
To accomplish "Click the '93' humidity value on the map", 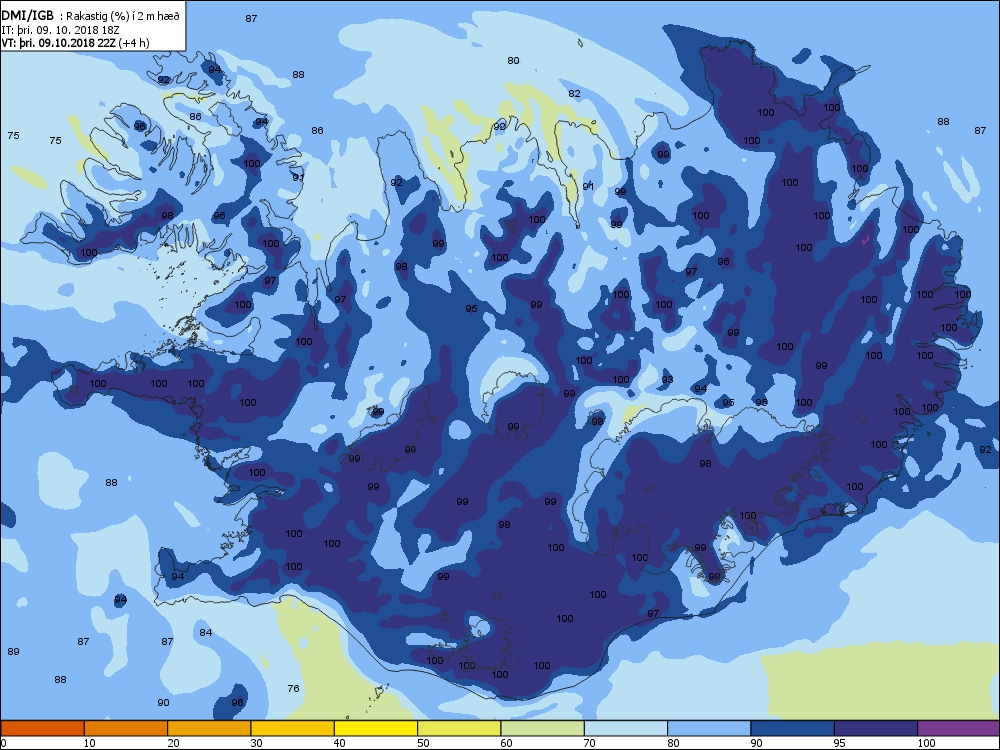I will tap(667, 379).
